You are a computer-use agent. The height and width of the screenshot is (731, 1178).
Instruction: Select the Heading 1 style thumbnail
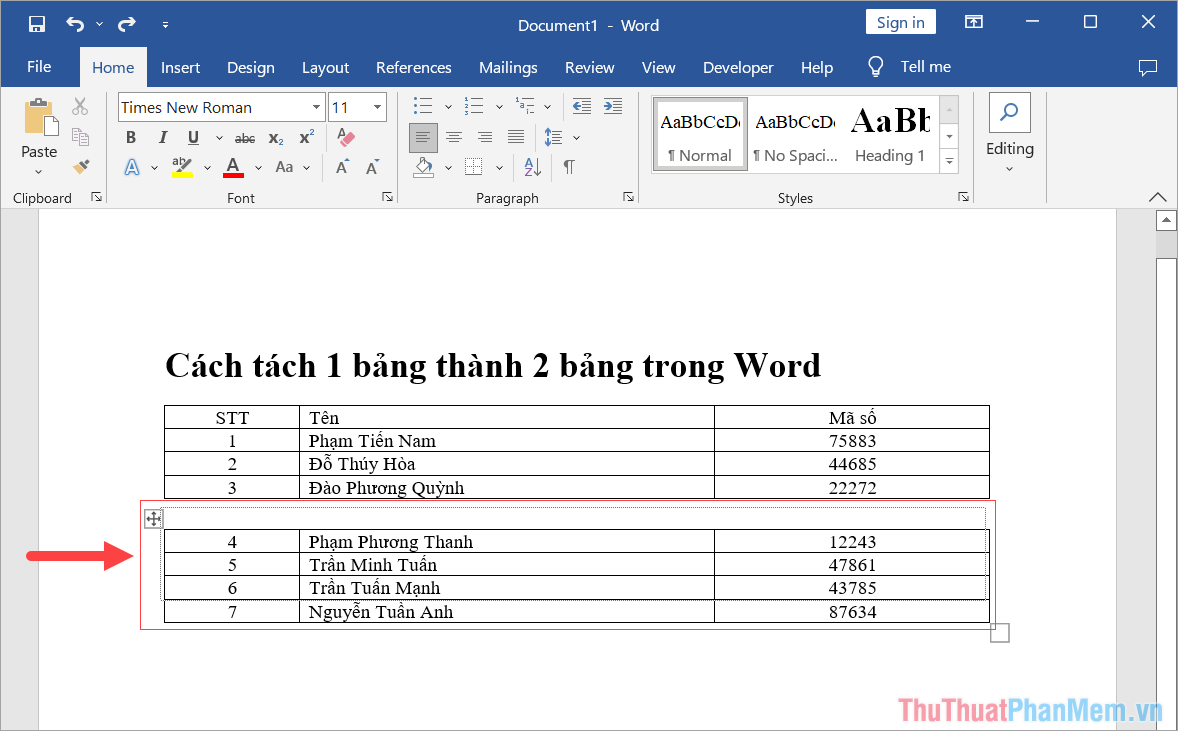889,133
